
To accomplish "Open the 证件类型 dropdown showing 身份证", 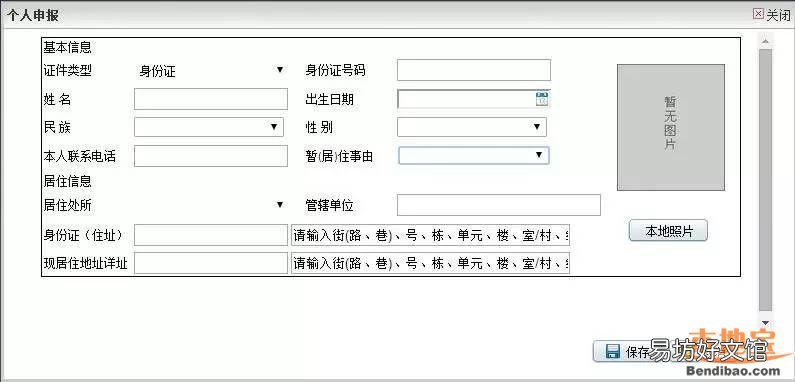I will pos(211,71).
